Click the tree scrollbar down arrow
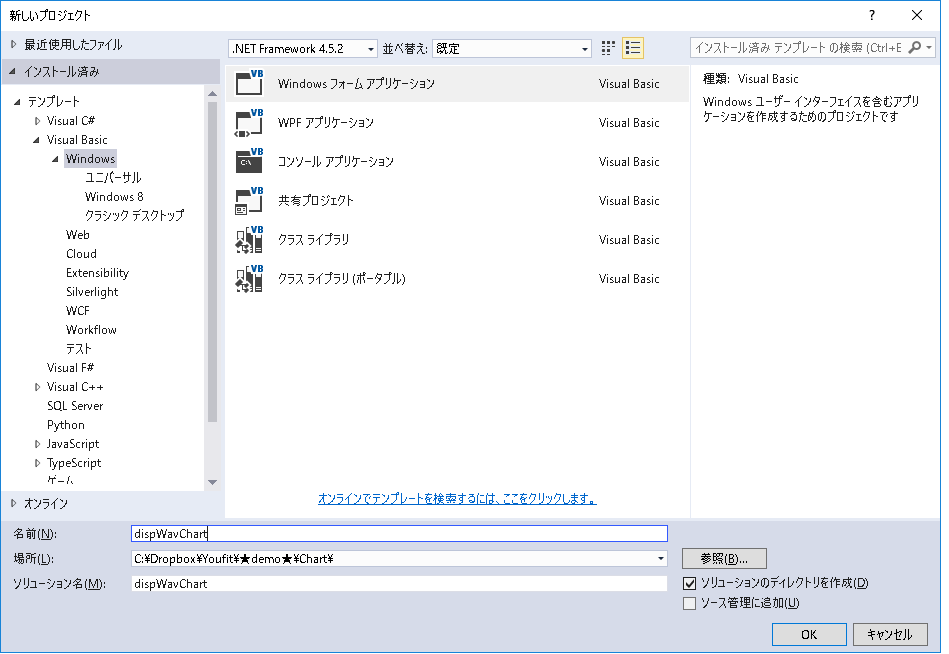Image resolution: width=949 pixels, height=654 pixels. (212, 482)
